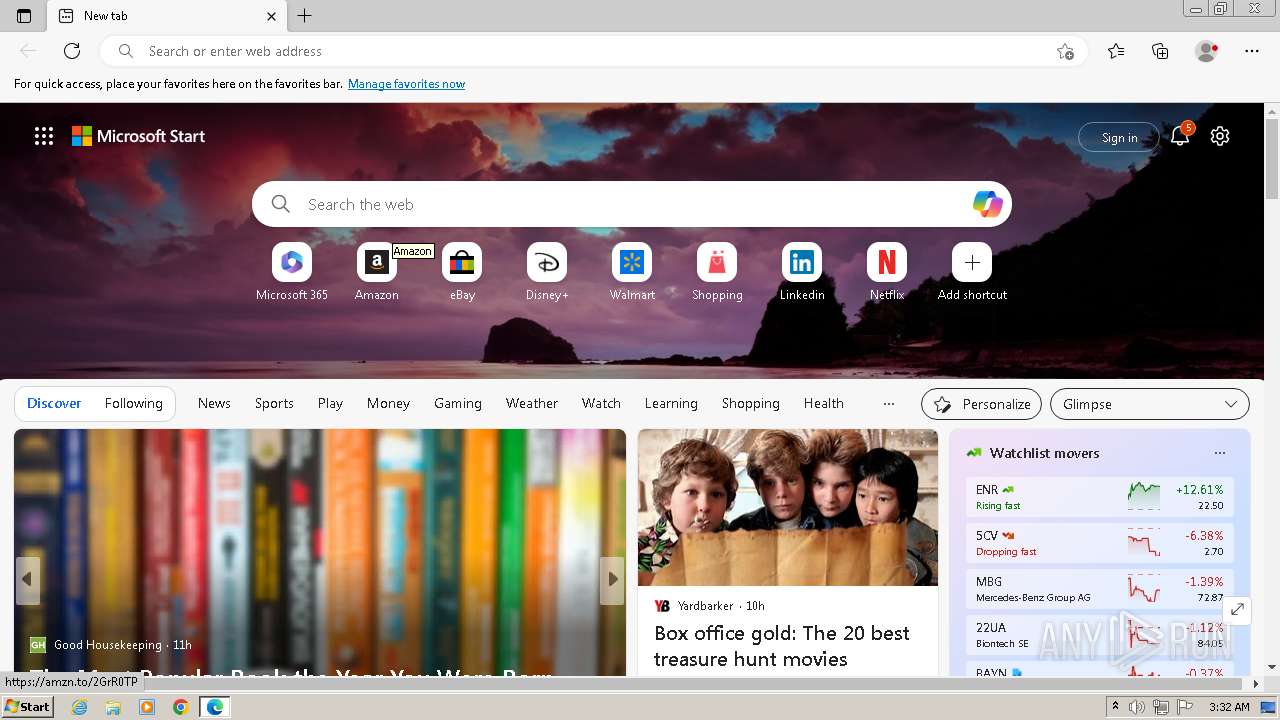Click the Sign in button
The width and height of the screenshot is (1280, 720).
point(1119,137)
